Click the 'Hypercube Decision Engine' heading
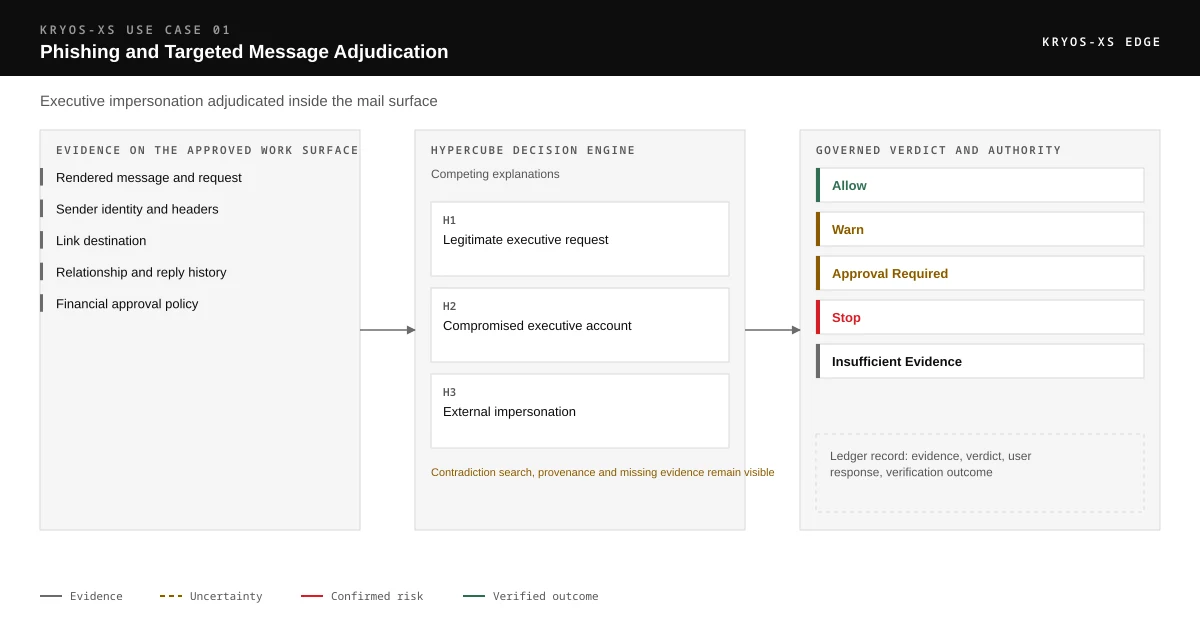Viewport: 1200px width, 630px height. [x=533, y=151]
